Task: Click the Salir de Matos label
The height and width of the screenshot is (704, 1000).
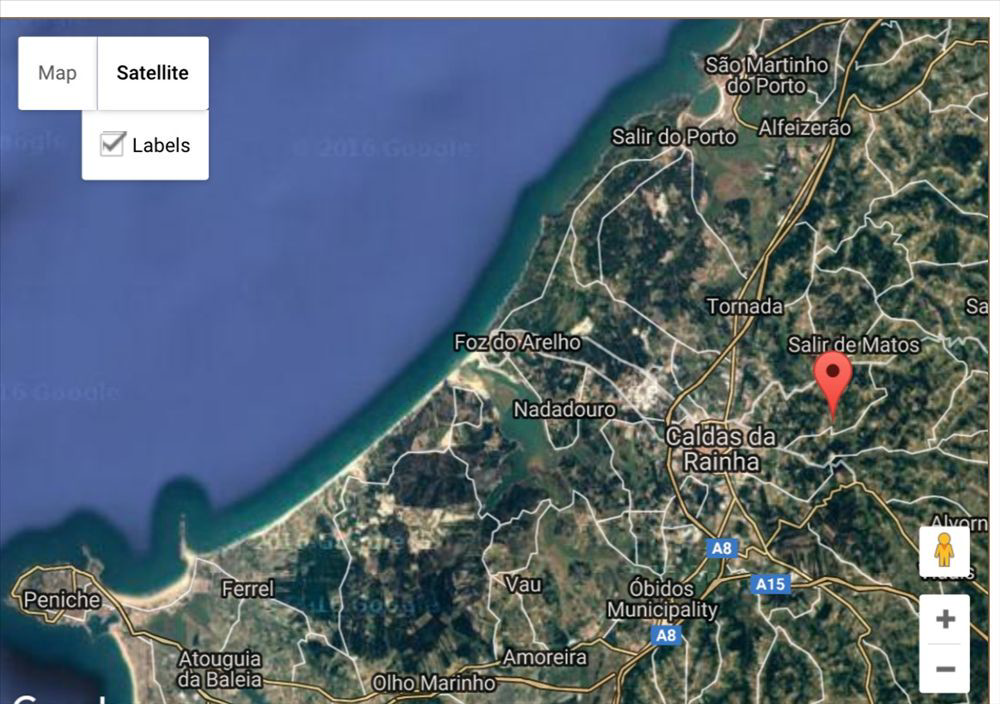Action: coord(853,345)
